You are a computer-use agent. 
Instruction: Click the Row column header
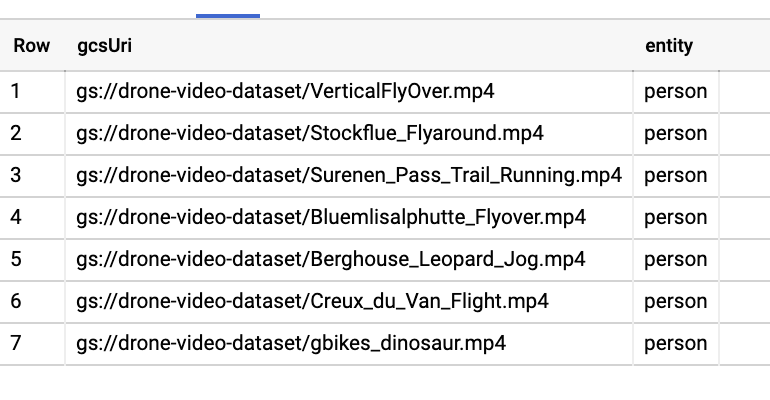pos(32,46)
